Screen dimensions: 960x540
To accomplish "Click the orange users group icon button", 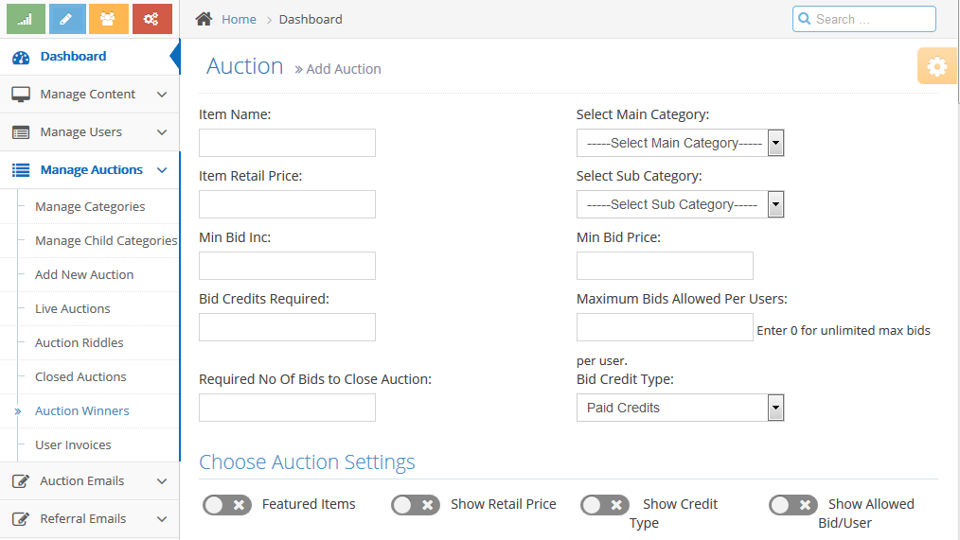I will click(x=109, y=18).
